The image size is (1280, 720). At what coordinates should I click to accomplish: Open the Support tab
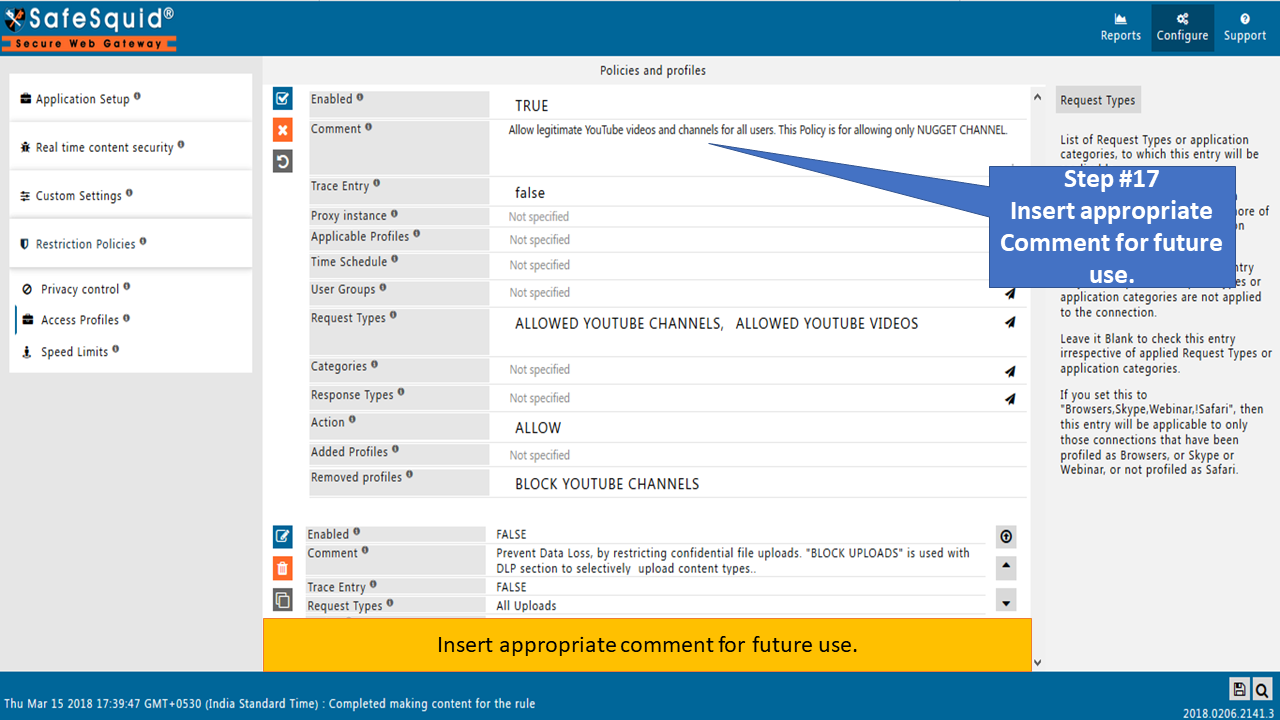[1244, 28]
